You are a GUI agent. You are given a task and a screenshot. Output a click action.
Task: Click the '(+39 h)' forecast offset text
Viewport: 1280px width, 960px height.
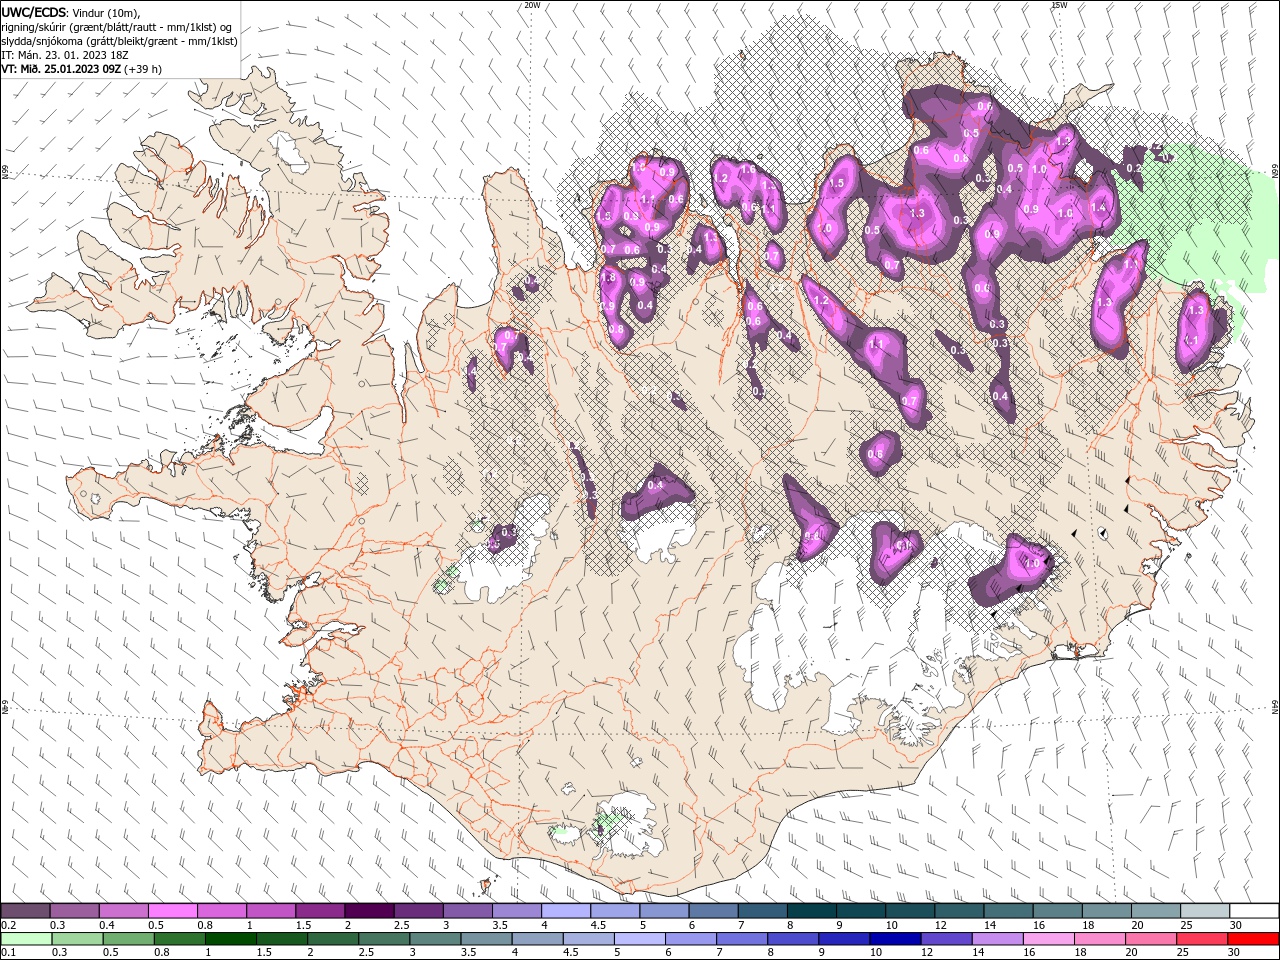(x=144, y=69)
